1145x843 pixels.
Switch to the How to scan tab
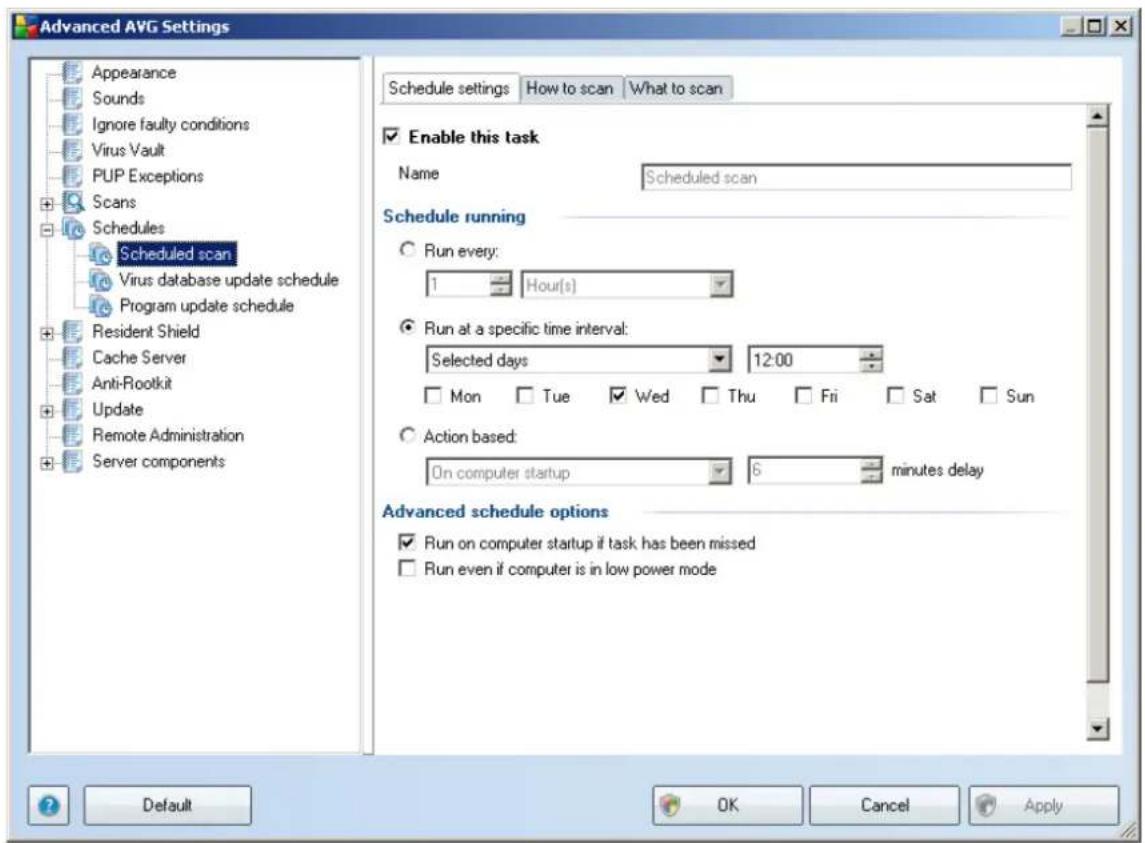[x=570, y=88]
